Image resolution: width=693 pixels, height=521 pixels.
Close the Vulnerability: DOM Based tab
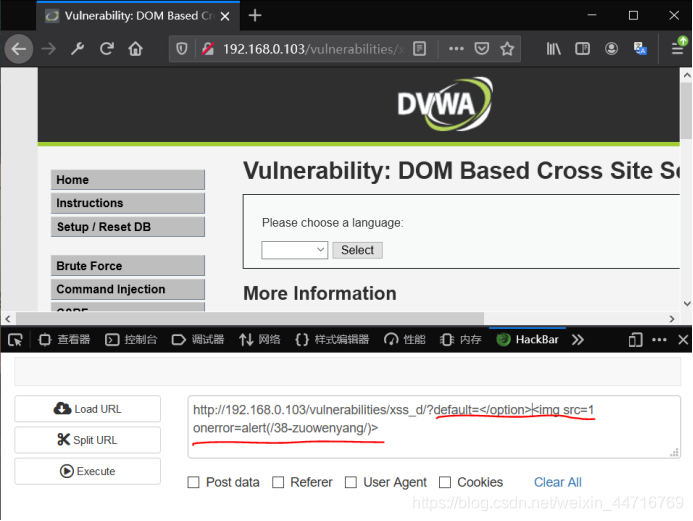click(x=225, y=16)
